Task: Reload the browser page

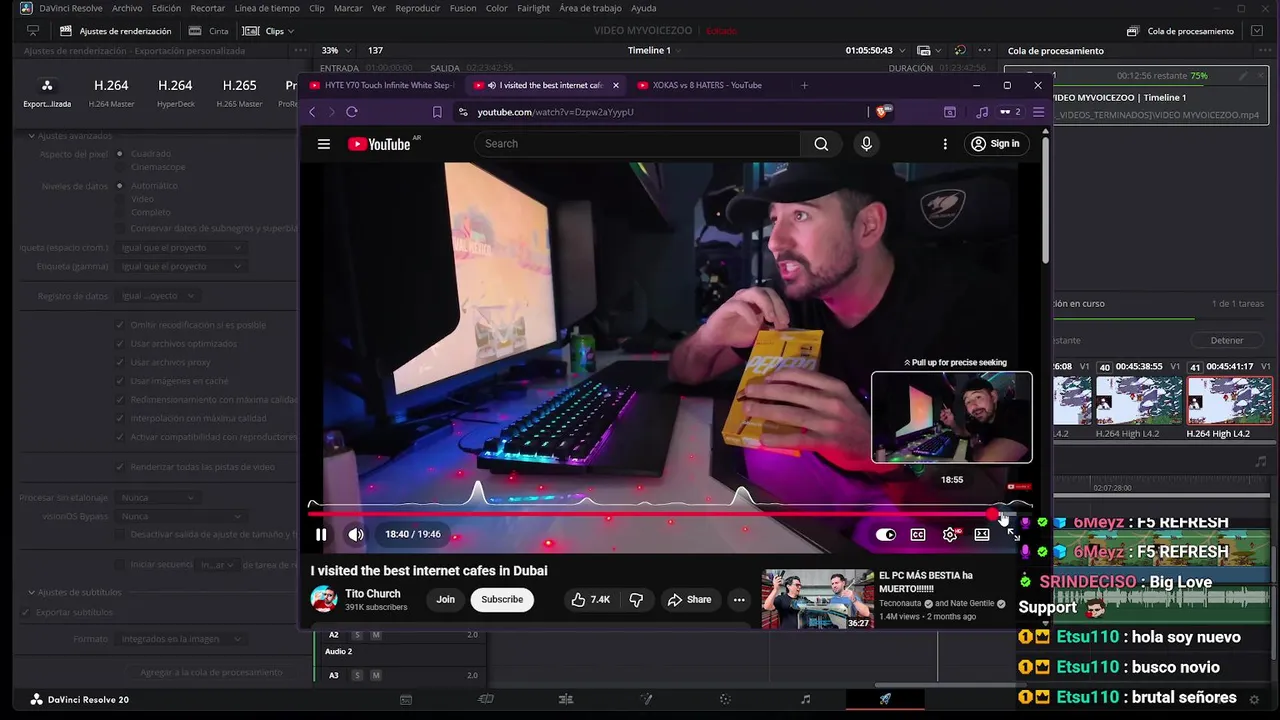Action: click(x=352, y=112)
